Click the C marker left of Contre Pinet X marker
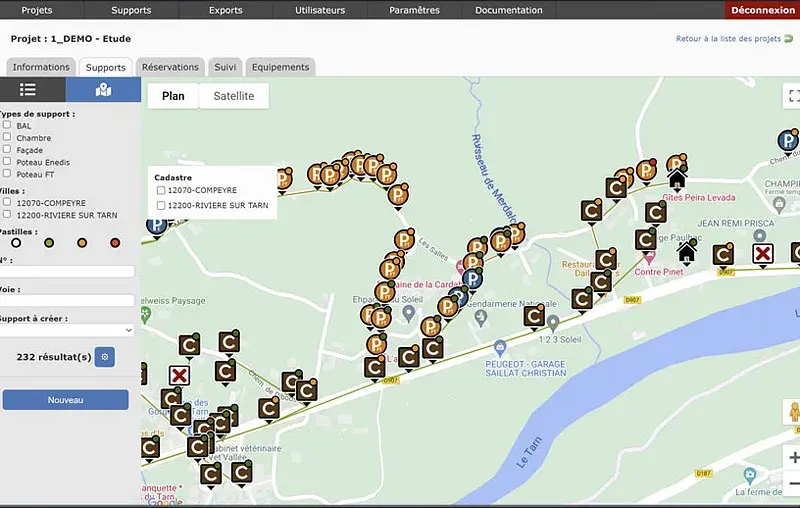Viewport: 800px width, 508px height. coord(723,255)
